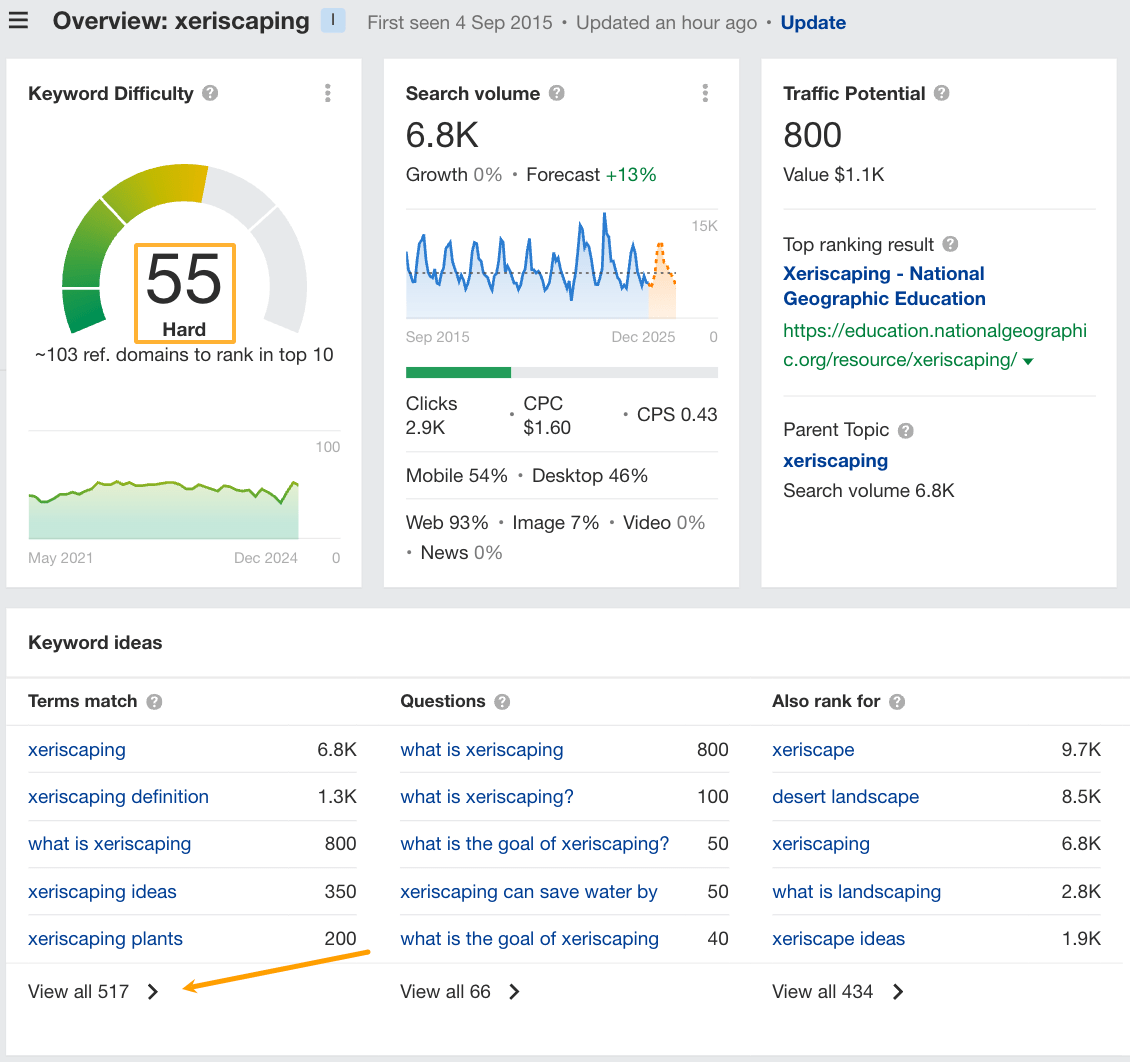Screen dimensions: 1130x1062
Task: Click the Terms match help icon
Action: [x=153, y=701]
